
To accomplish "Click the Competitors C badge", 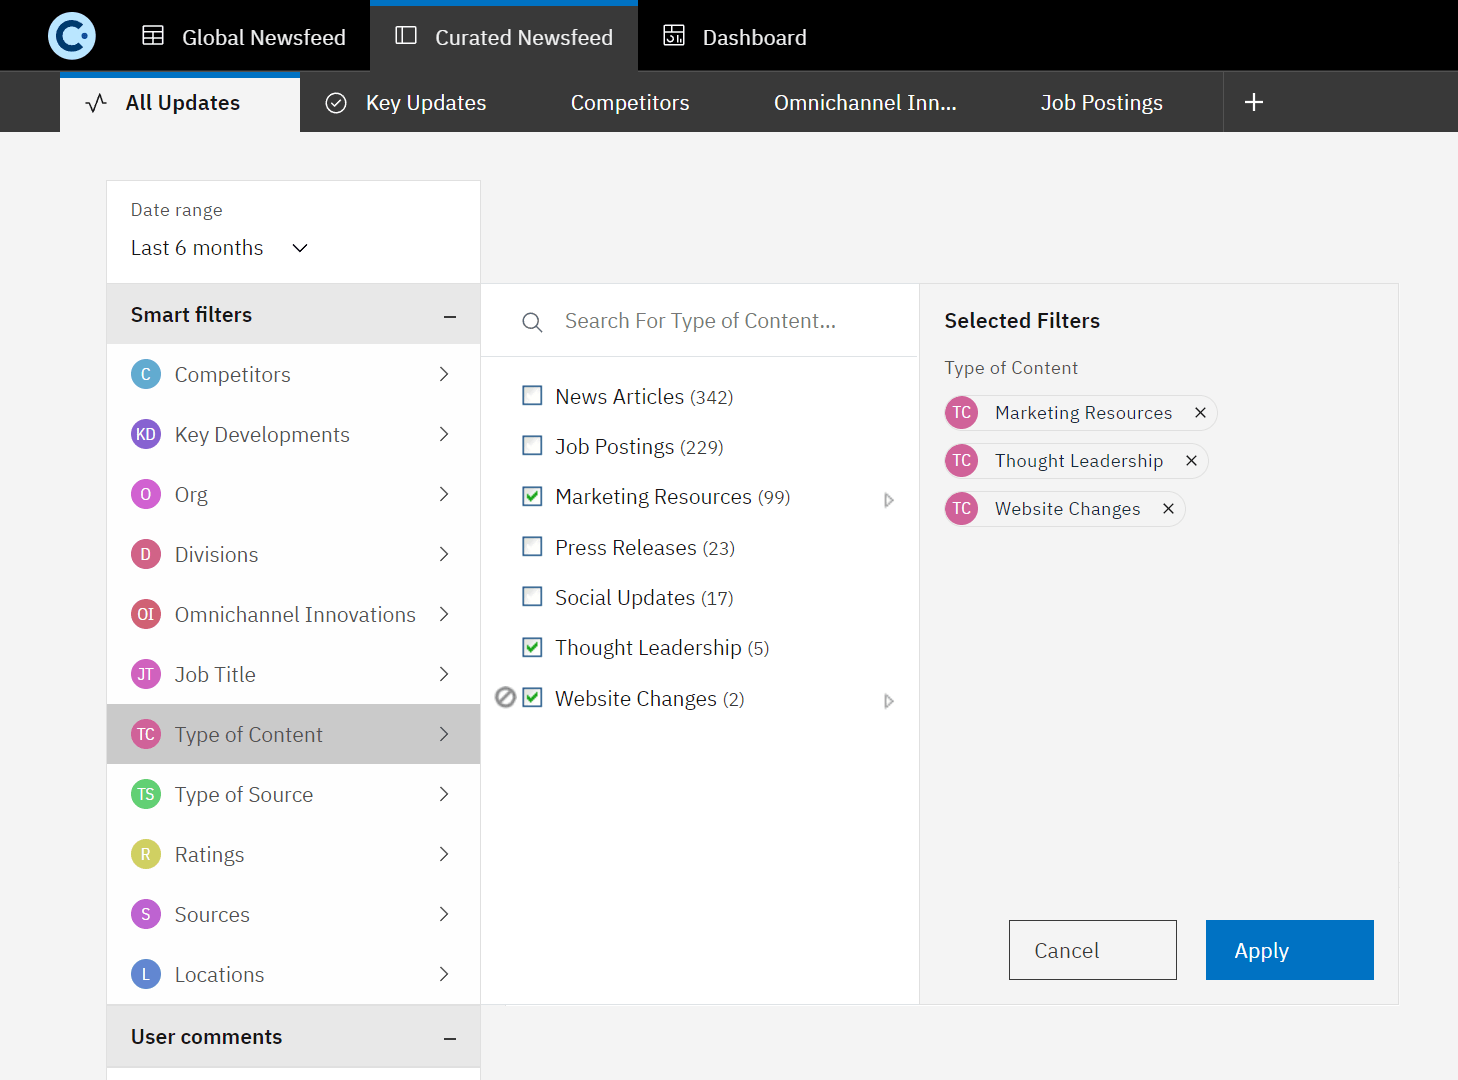I will pyautogui.click(x=146, y=374).
